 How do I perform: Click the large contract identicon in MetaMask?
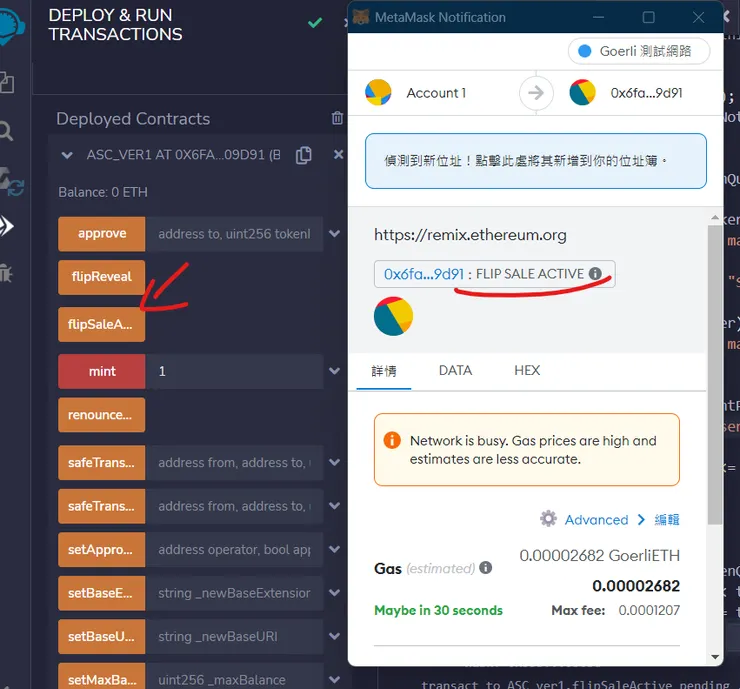[x=393, y=316]
